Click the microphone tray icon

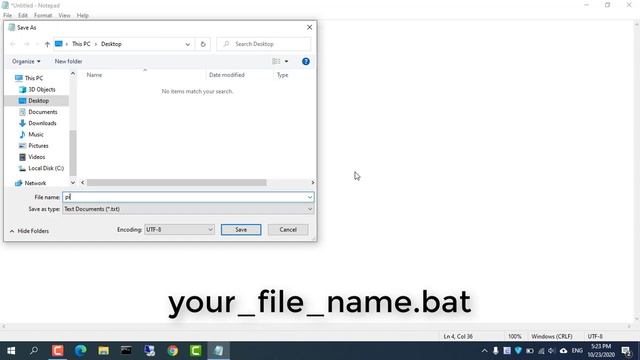[496, 351]
